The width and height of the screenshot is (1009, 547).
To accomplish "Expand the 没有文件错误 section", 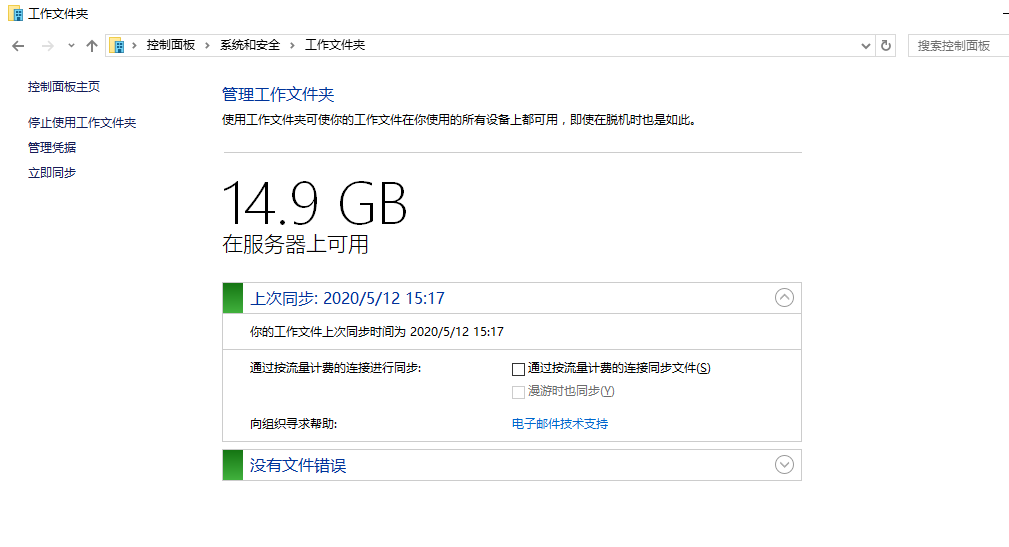I will [x=784, y=464].
